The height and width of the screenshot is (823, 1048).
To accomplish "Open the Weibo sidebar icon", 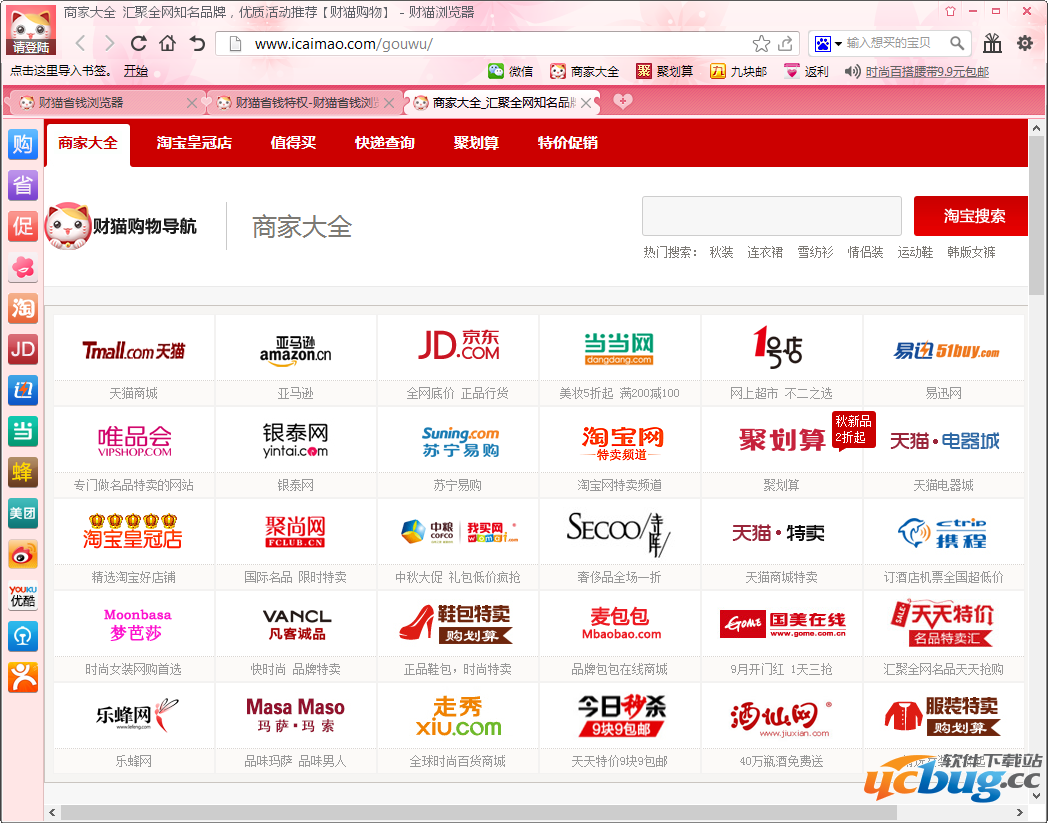I will click(22, 554).
